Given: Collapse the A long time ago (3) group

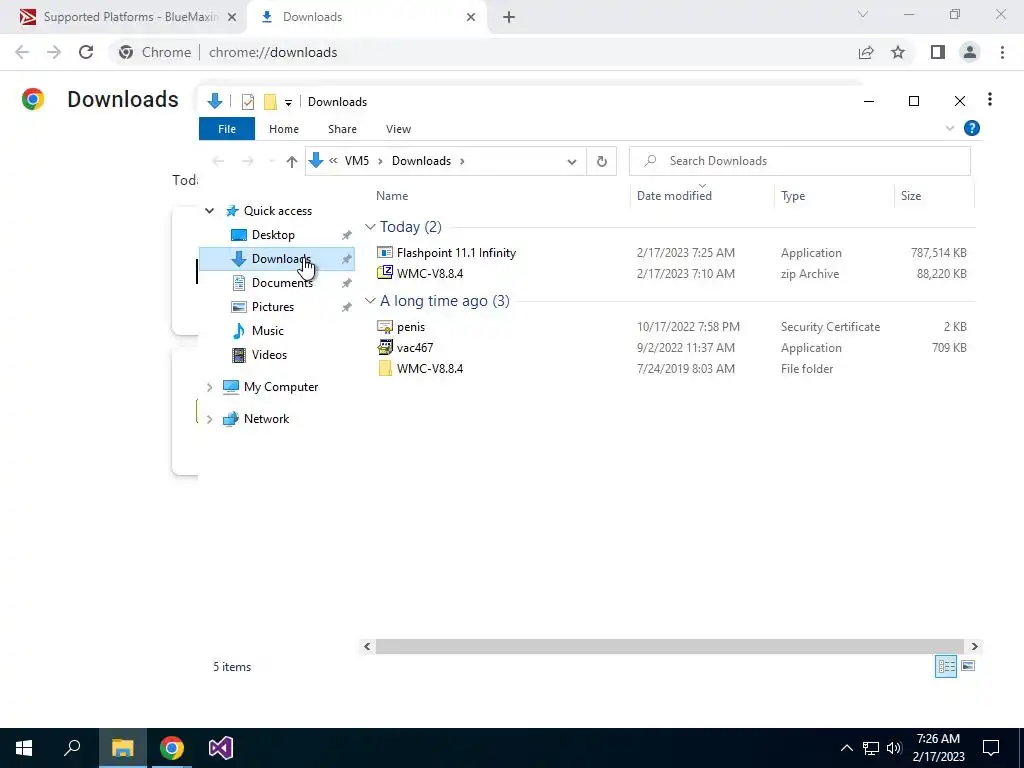Looking at the screenshot, I should point(370,300).
